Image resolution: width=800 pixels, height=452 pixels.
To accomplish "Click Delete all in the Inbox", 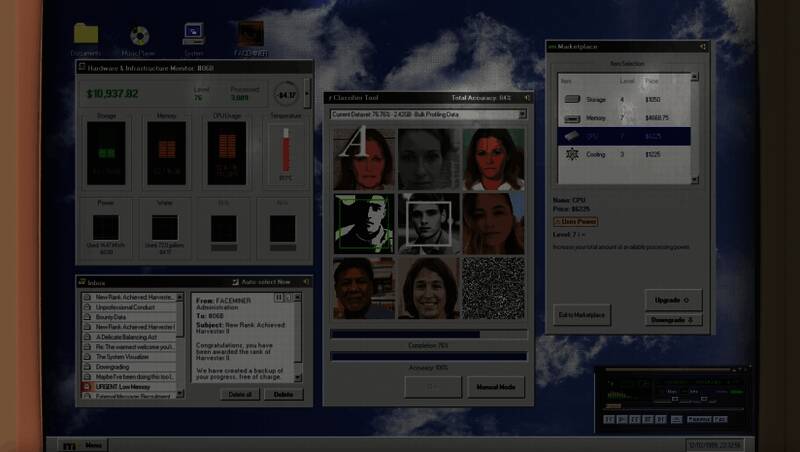I will point(239,394).
